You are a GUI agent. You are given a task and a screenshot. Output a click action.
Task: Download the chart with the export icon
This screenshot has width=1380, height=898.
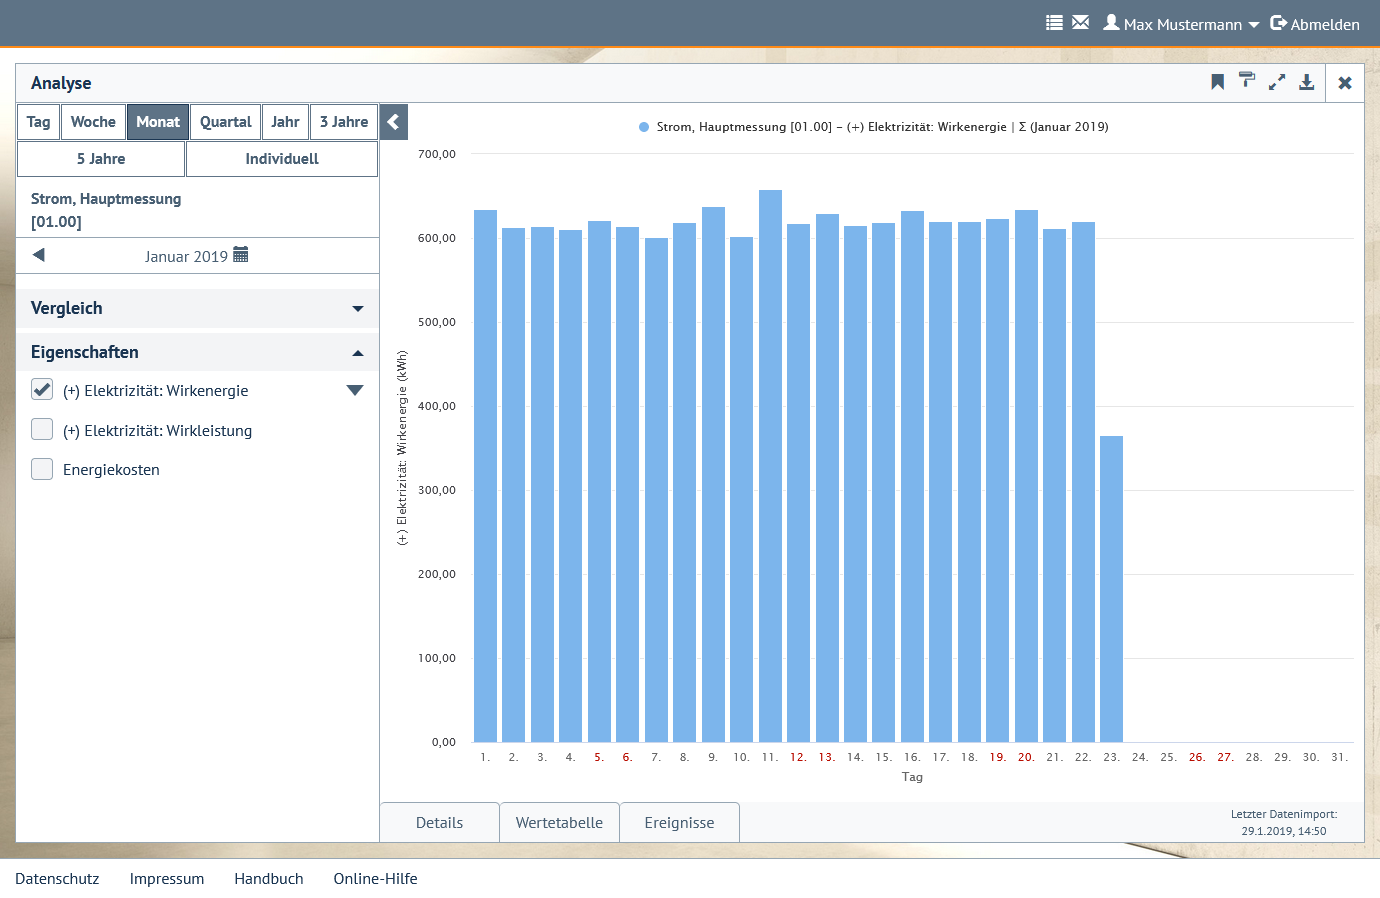point(1306,82)
